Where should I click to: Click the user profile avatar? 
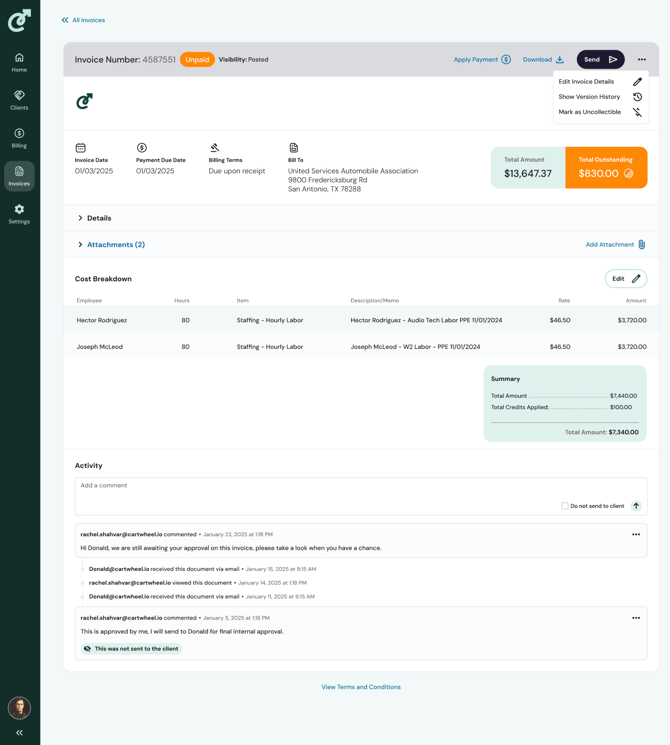[19, 708]
